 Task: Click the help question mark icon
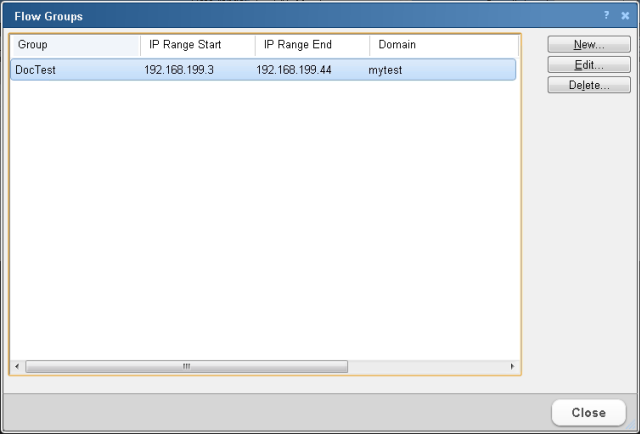606,16
